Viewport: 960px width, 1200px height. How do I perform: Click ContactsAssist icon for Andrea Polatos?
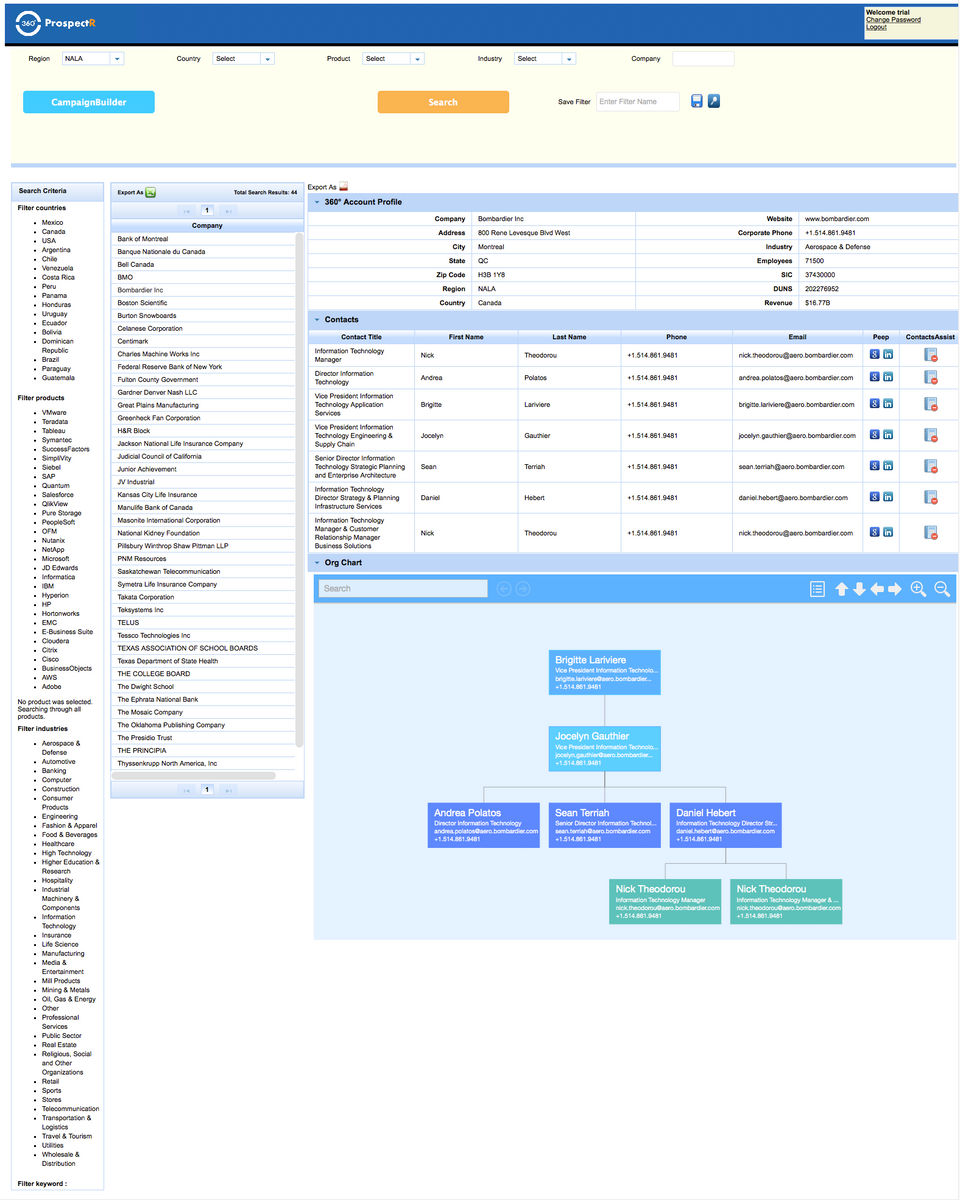tap(930, 377)
